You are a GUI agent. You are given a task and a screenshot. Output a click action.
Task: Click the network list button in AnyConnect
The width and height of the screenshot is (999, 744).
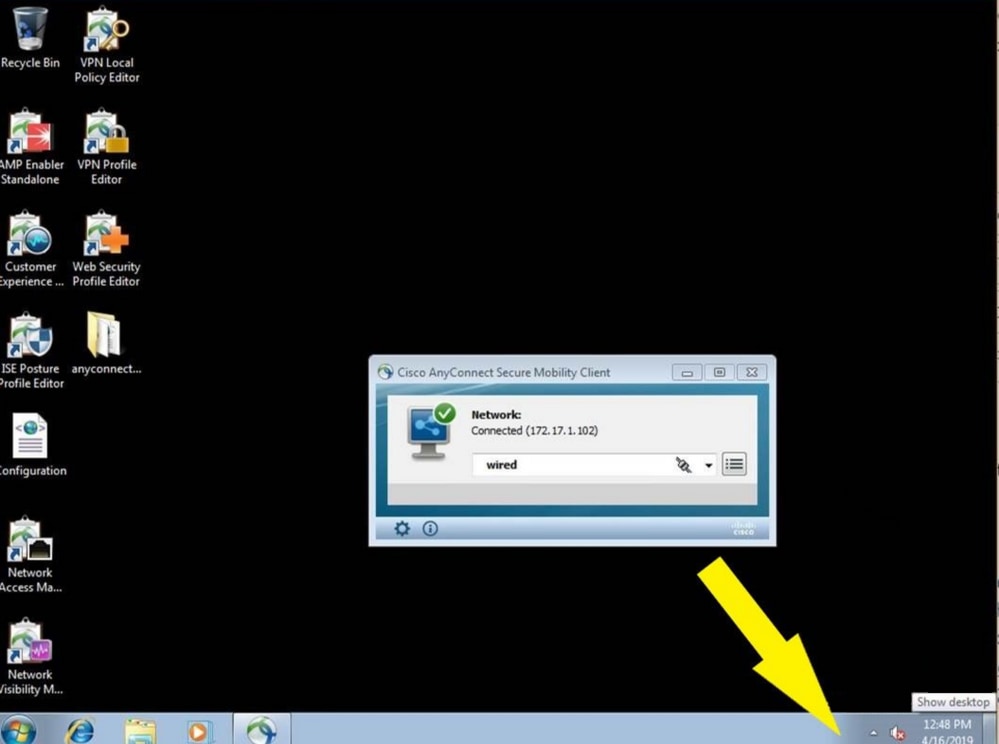(734, 464)
